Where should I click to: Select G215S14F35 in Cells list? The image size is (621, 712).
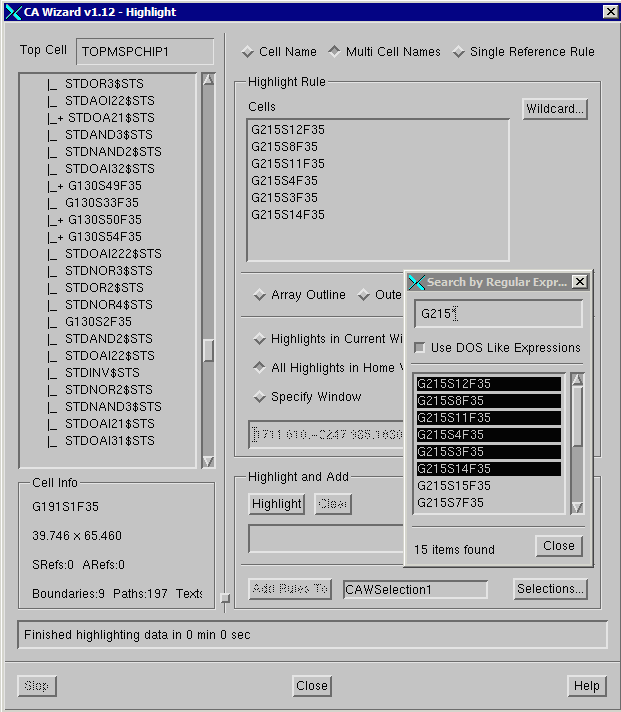point(288,215)
